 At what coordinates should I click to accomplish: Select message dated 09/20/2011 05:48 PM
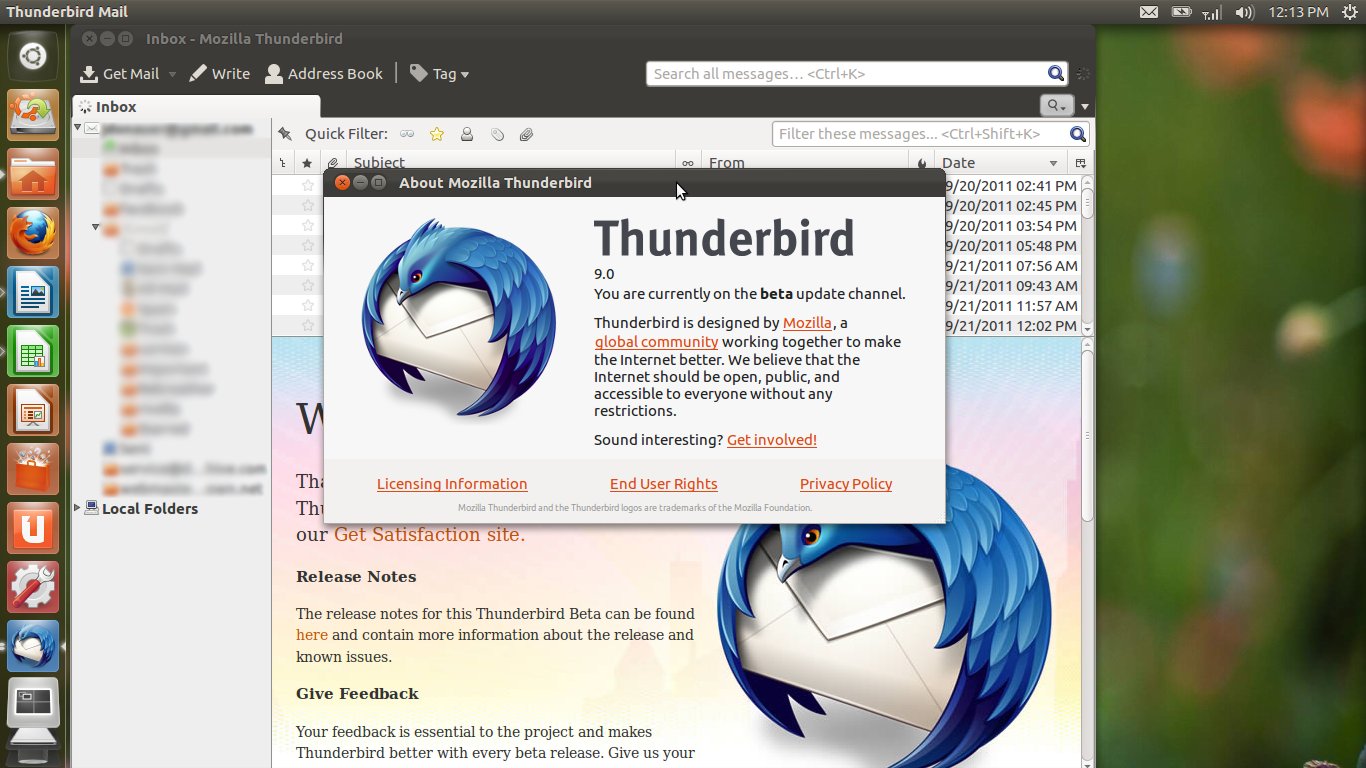coord(676,246)
